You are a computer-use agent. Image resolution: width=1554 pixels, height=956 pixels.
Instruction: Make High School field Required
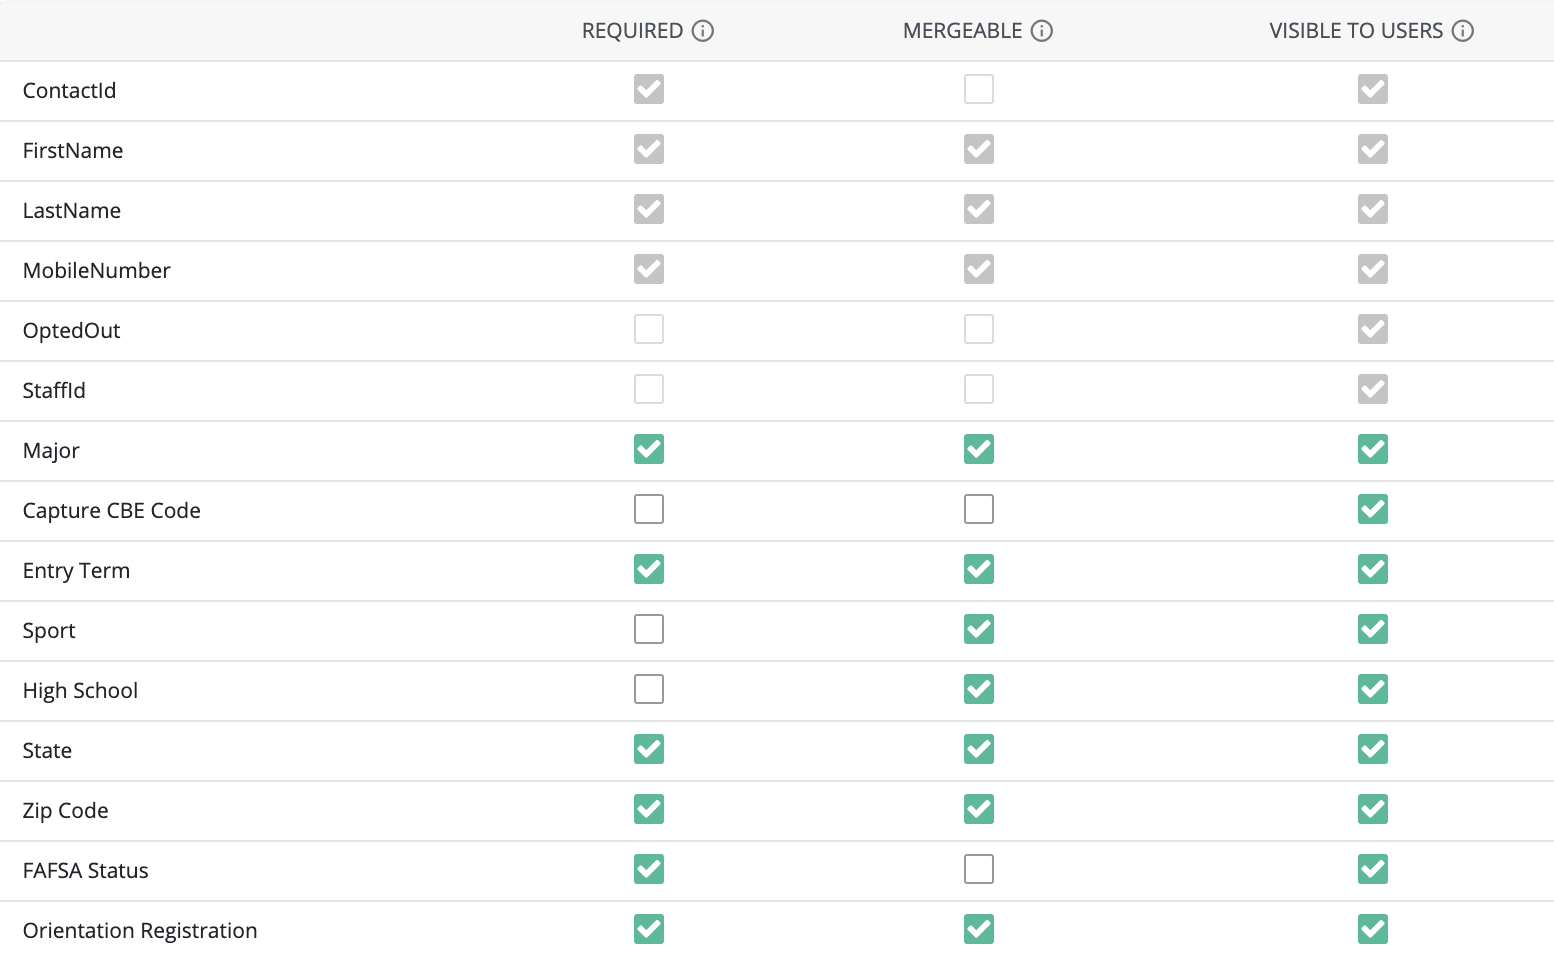coord(649,689)
